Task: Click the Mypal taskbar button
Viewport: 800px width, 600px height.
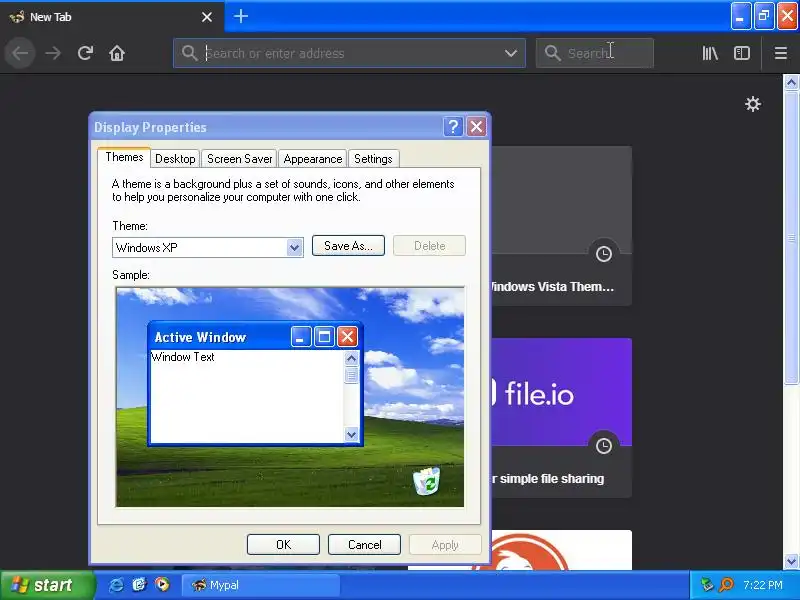Action: pos(261,585)
